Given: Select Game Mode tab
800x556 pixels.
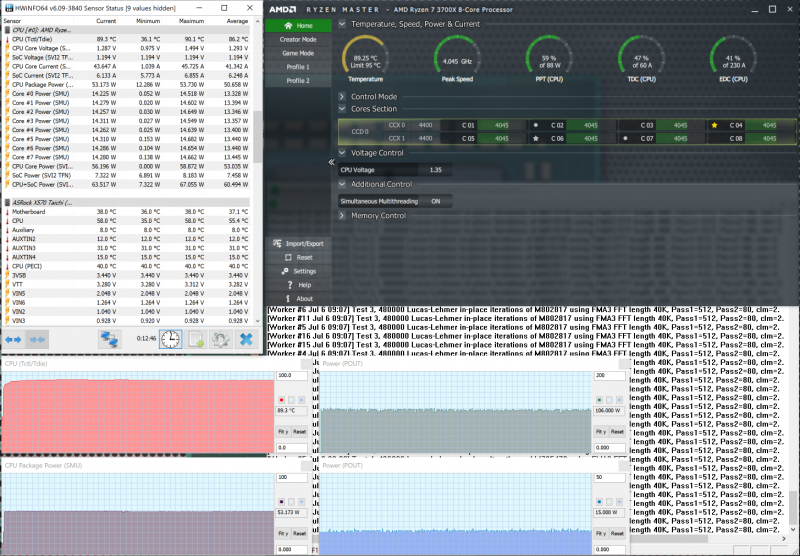Looking at the screenshot, I should point(298,53).
